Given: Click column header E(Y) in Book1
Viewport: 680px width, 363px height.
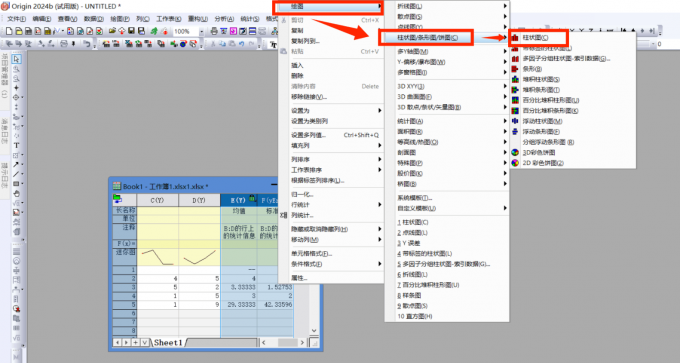Looking at the screenshot, I should click(239, 200).
